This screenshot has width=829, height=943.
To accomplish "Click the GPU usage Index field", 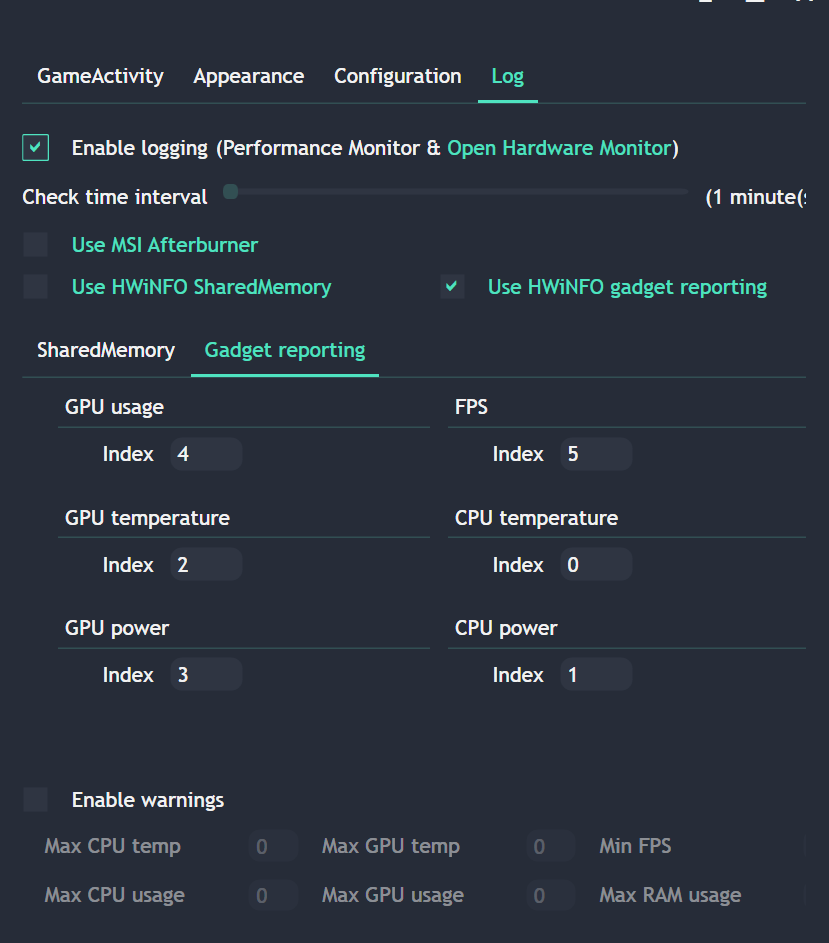I will coord(205,453).
